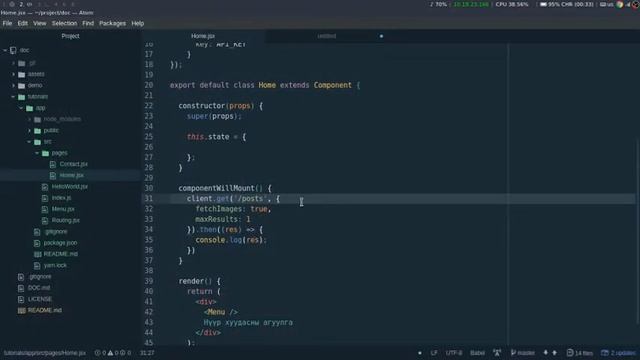Viewport: 640px width, 360px height.
Task: Open the Selection menu
Action: coord(64,23)
